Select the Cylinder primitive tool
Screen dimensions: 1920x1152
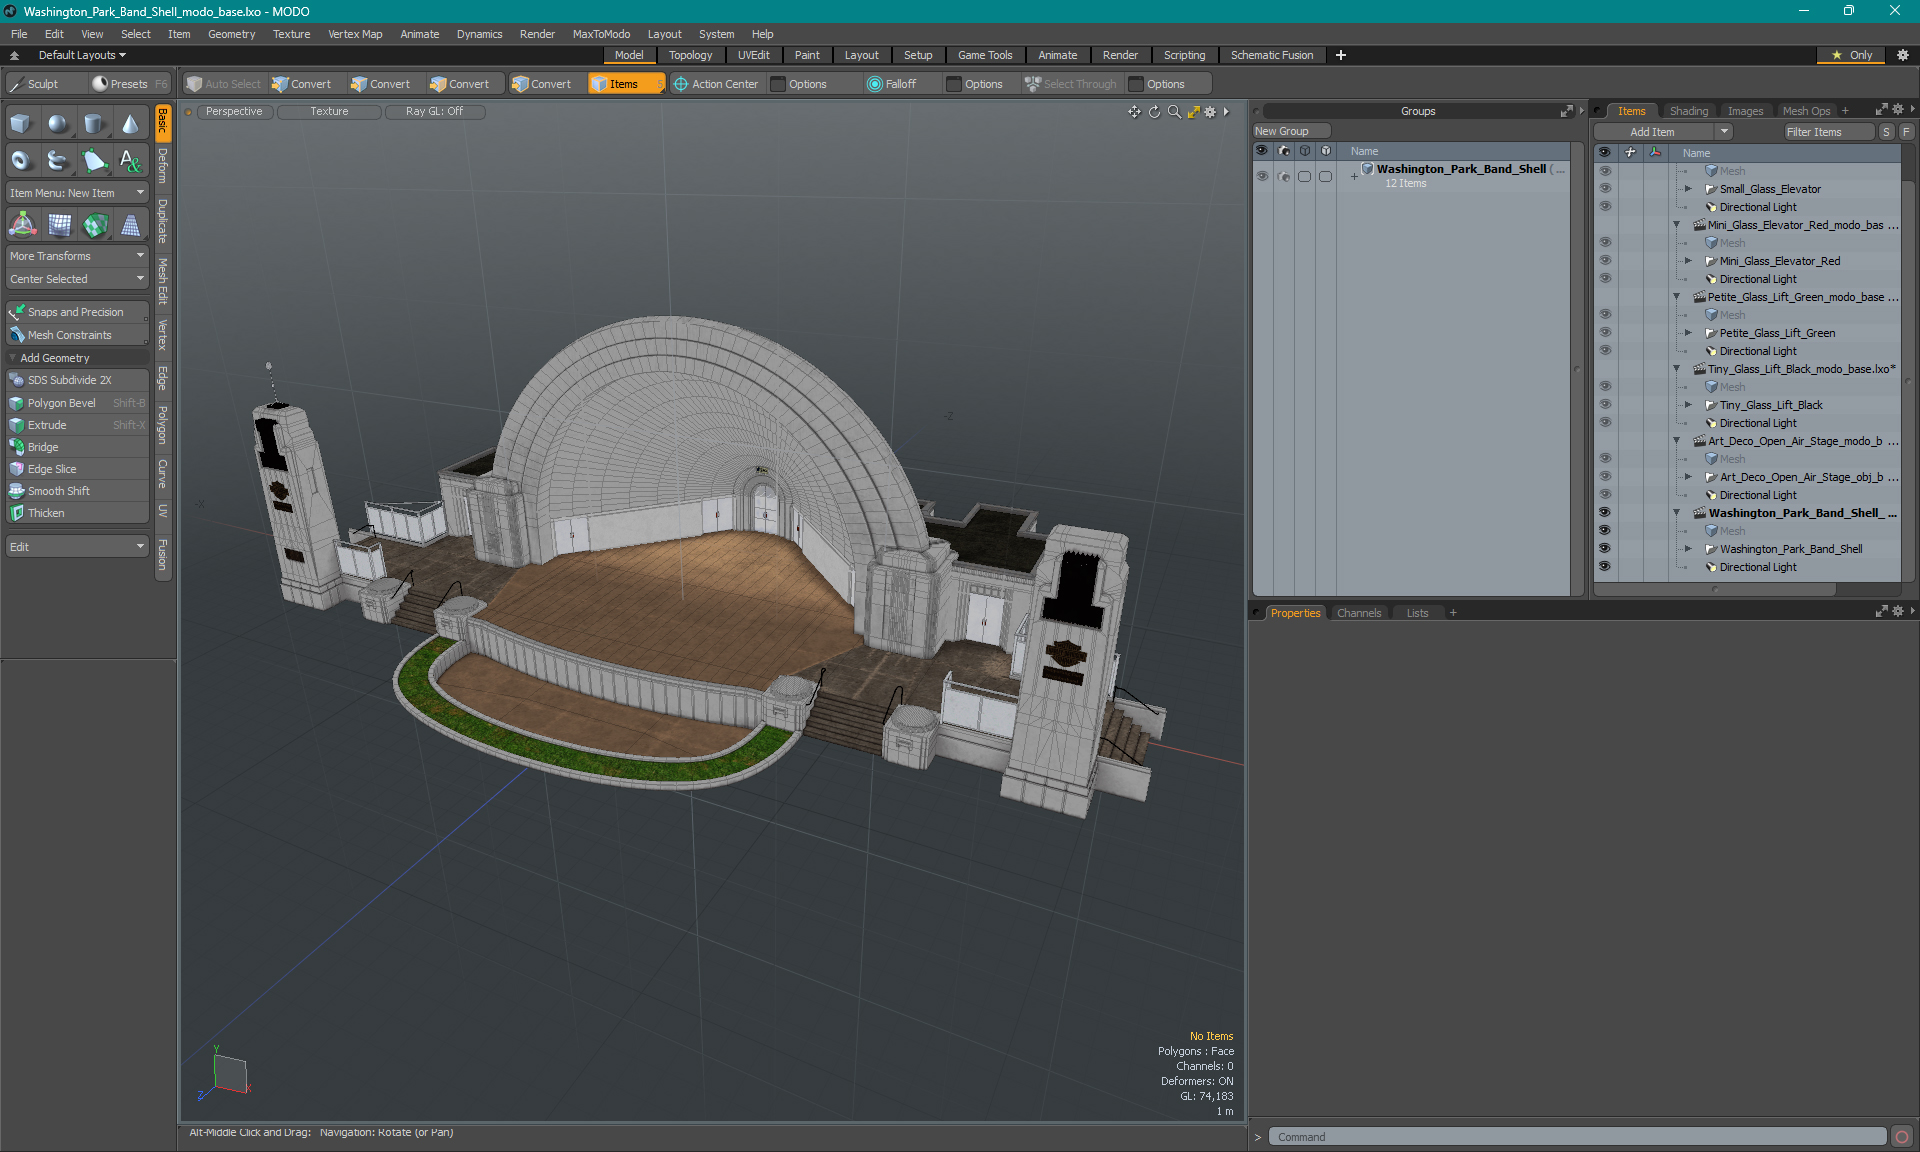coord(94,124)
